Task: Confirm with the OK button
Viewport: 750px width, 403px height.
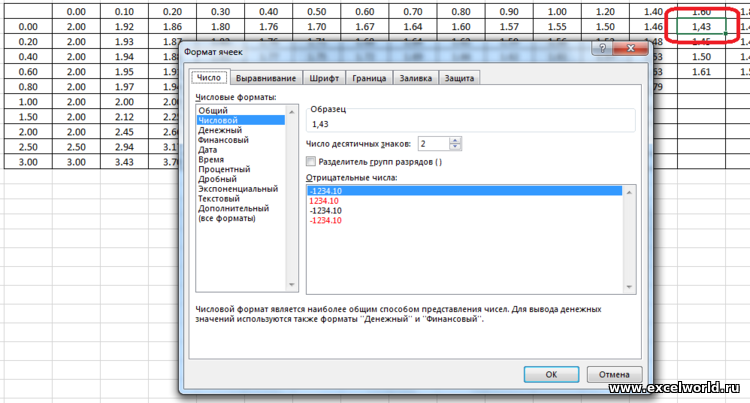Action: pos(551,373)
